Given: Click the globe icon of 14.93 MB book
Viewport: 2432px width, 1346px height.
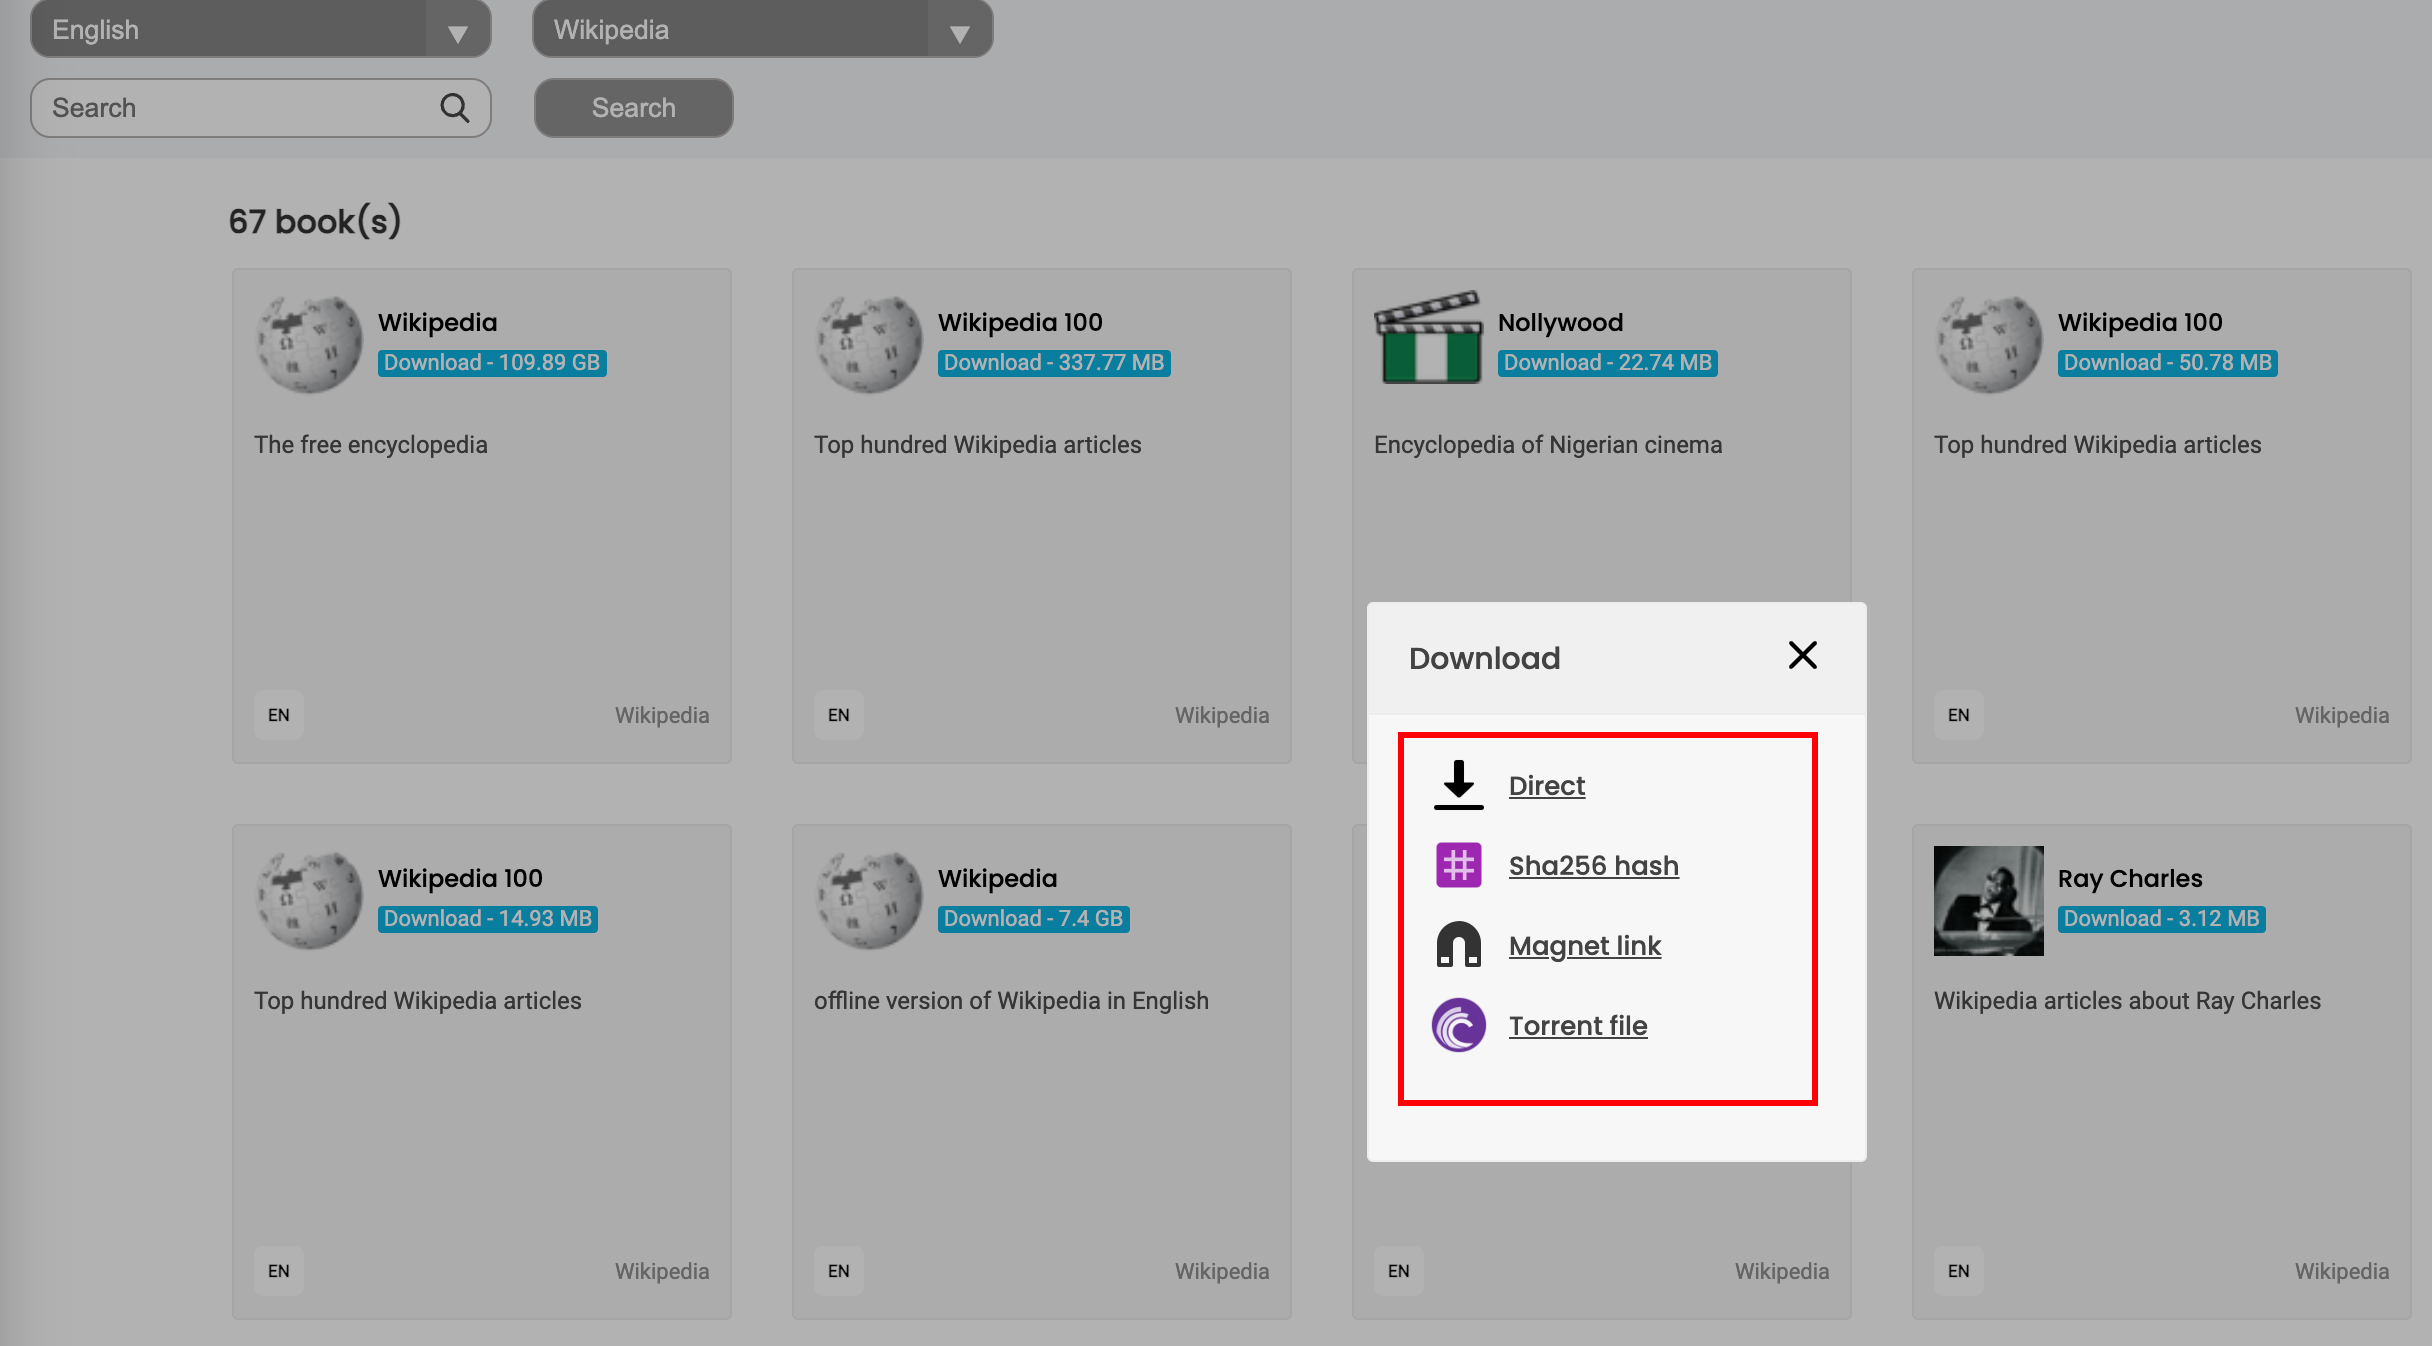Looking at the screenshot, I should 309,899.
